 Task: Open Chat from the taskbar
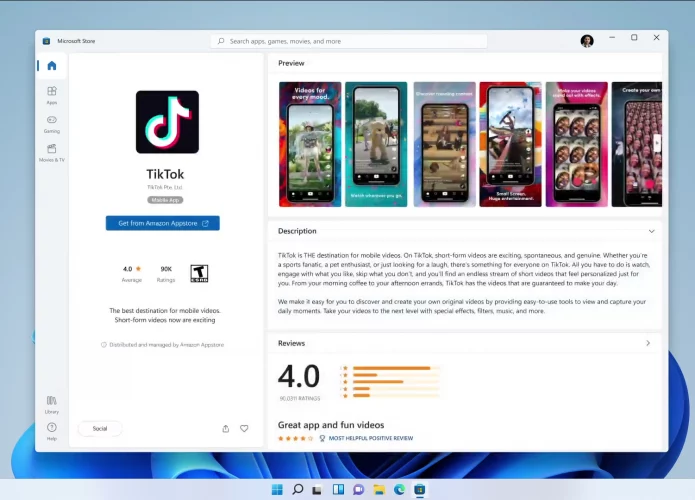click(x=358, y=489)
